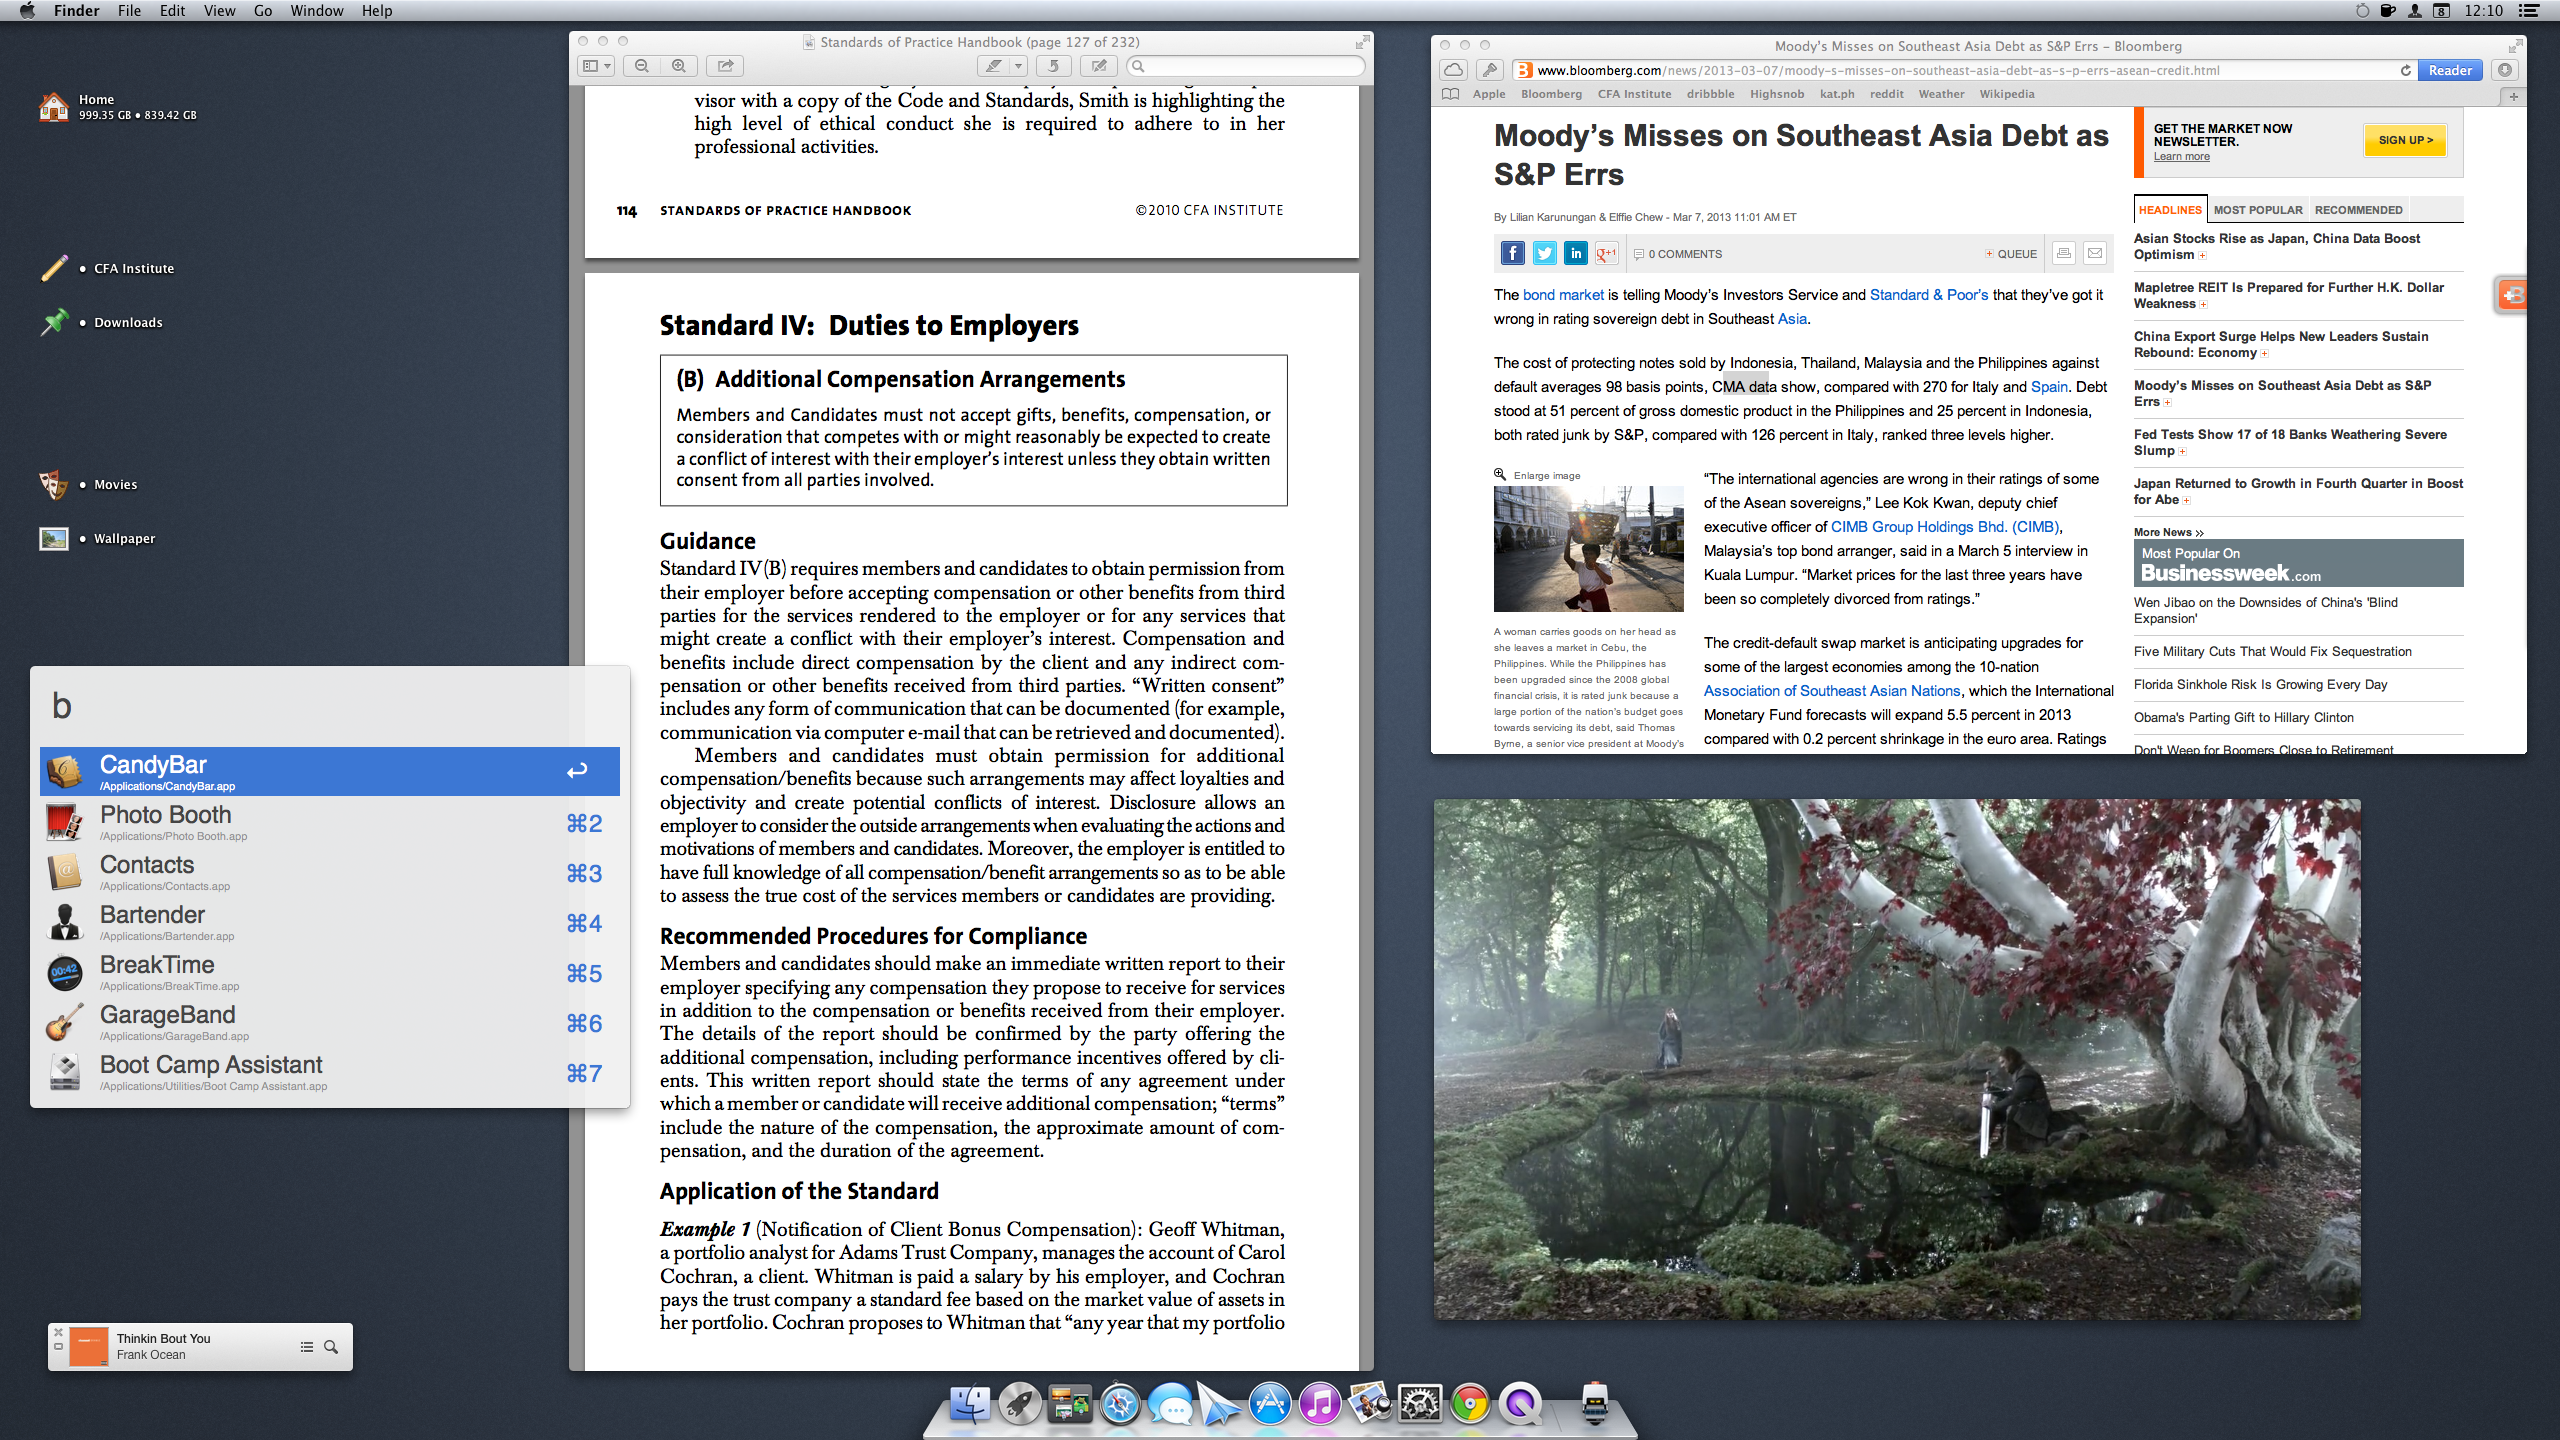Share the article on Twitter

[x=1544, y=254]
